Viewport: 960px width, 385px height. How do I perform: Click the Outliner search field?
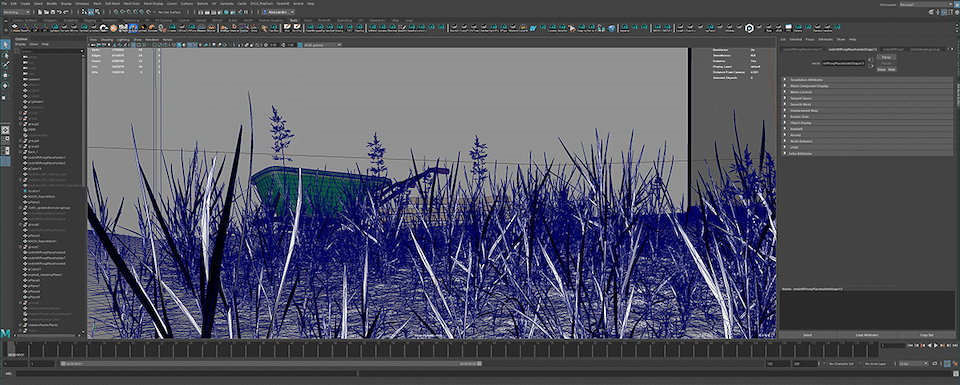51,51
